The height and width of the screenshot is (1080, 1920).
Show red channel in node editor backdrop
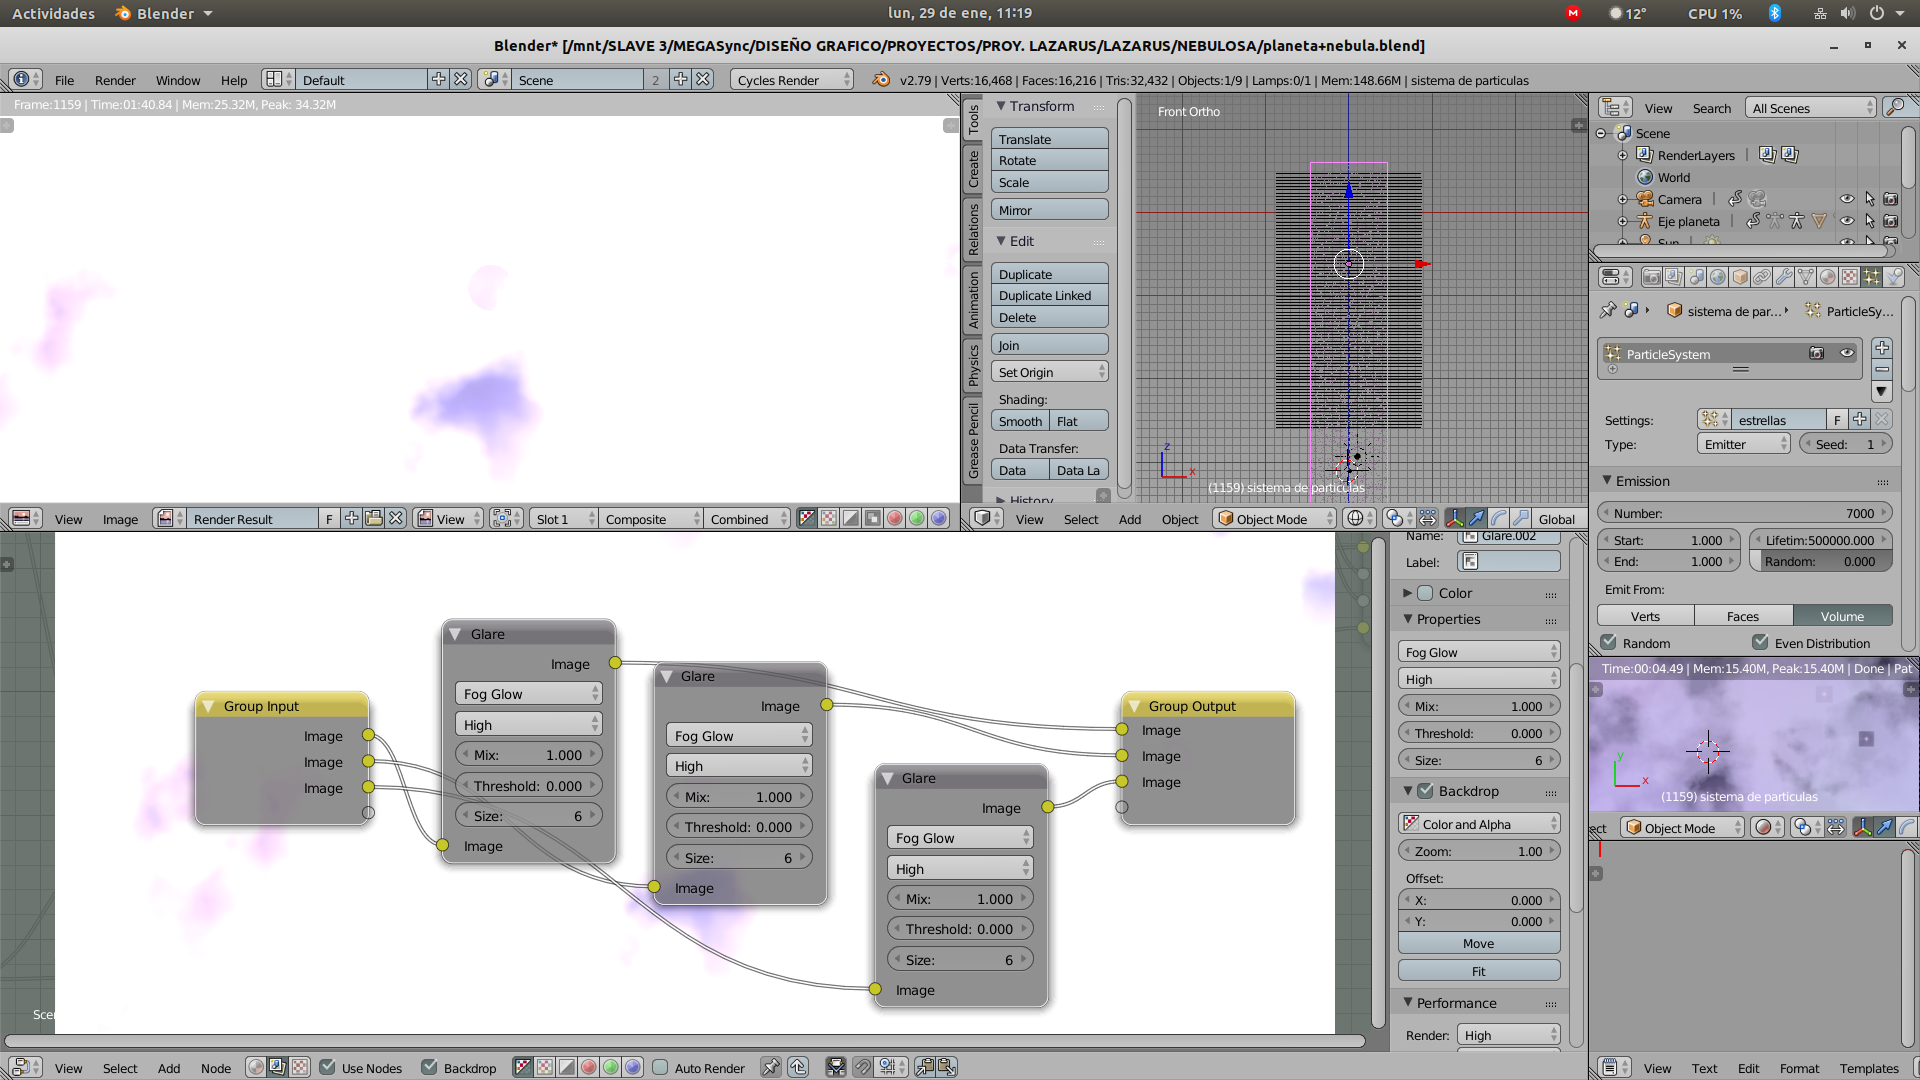click(x=588, y=1067)
